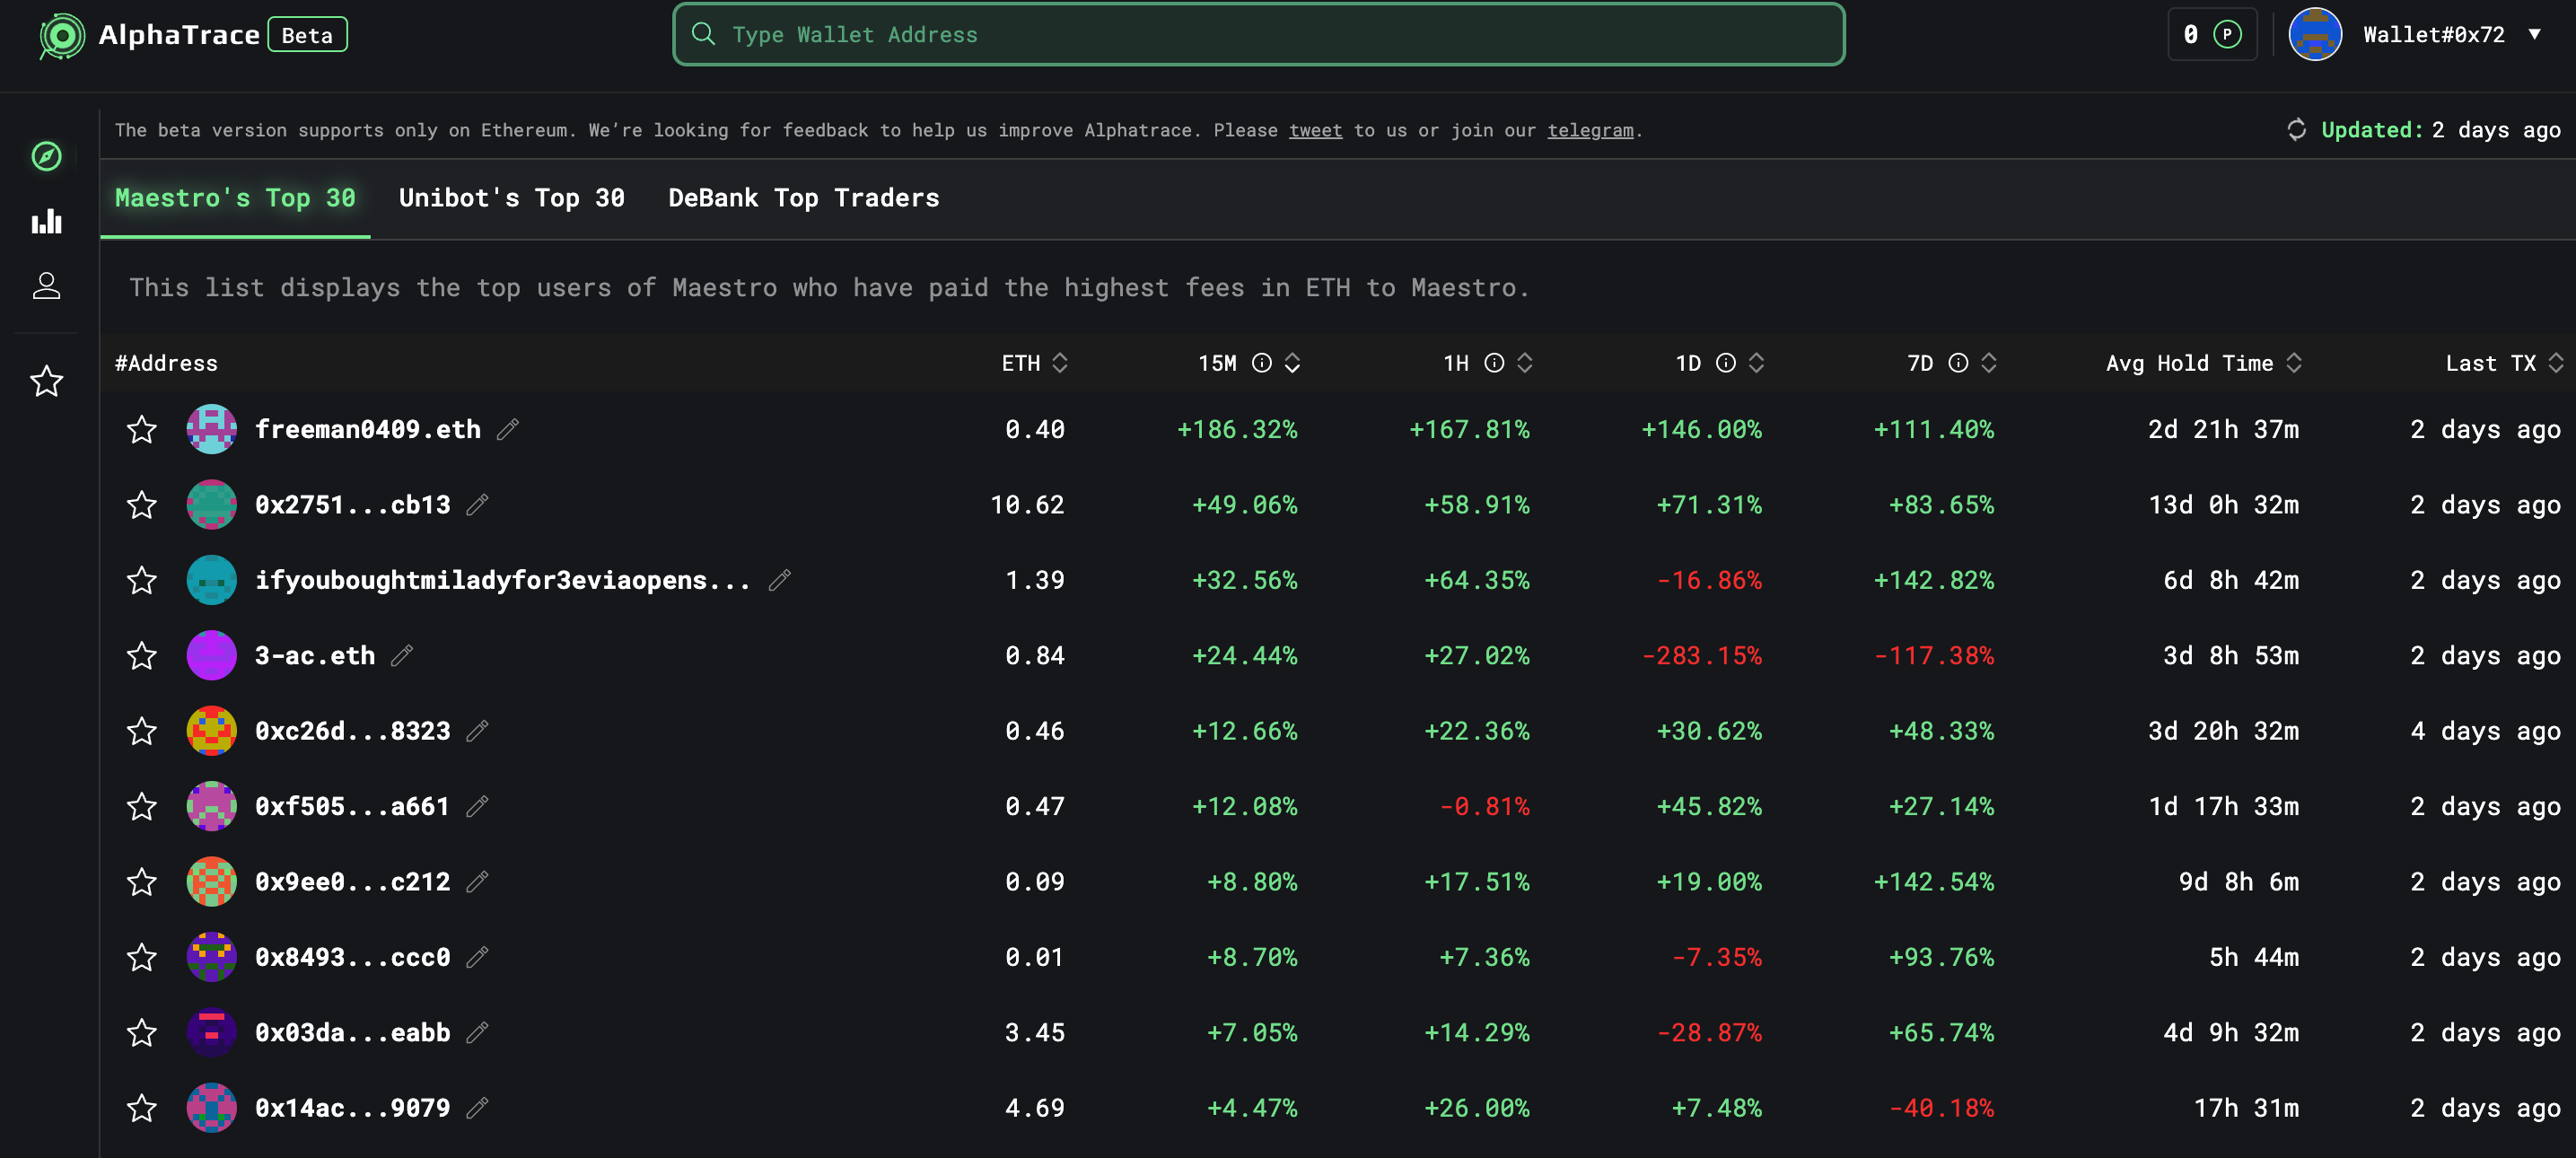Toggle favorite star for freeman0409.eth

(142, 429)
